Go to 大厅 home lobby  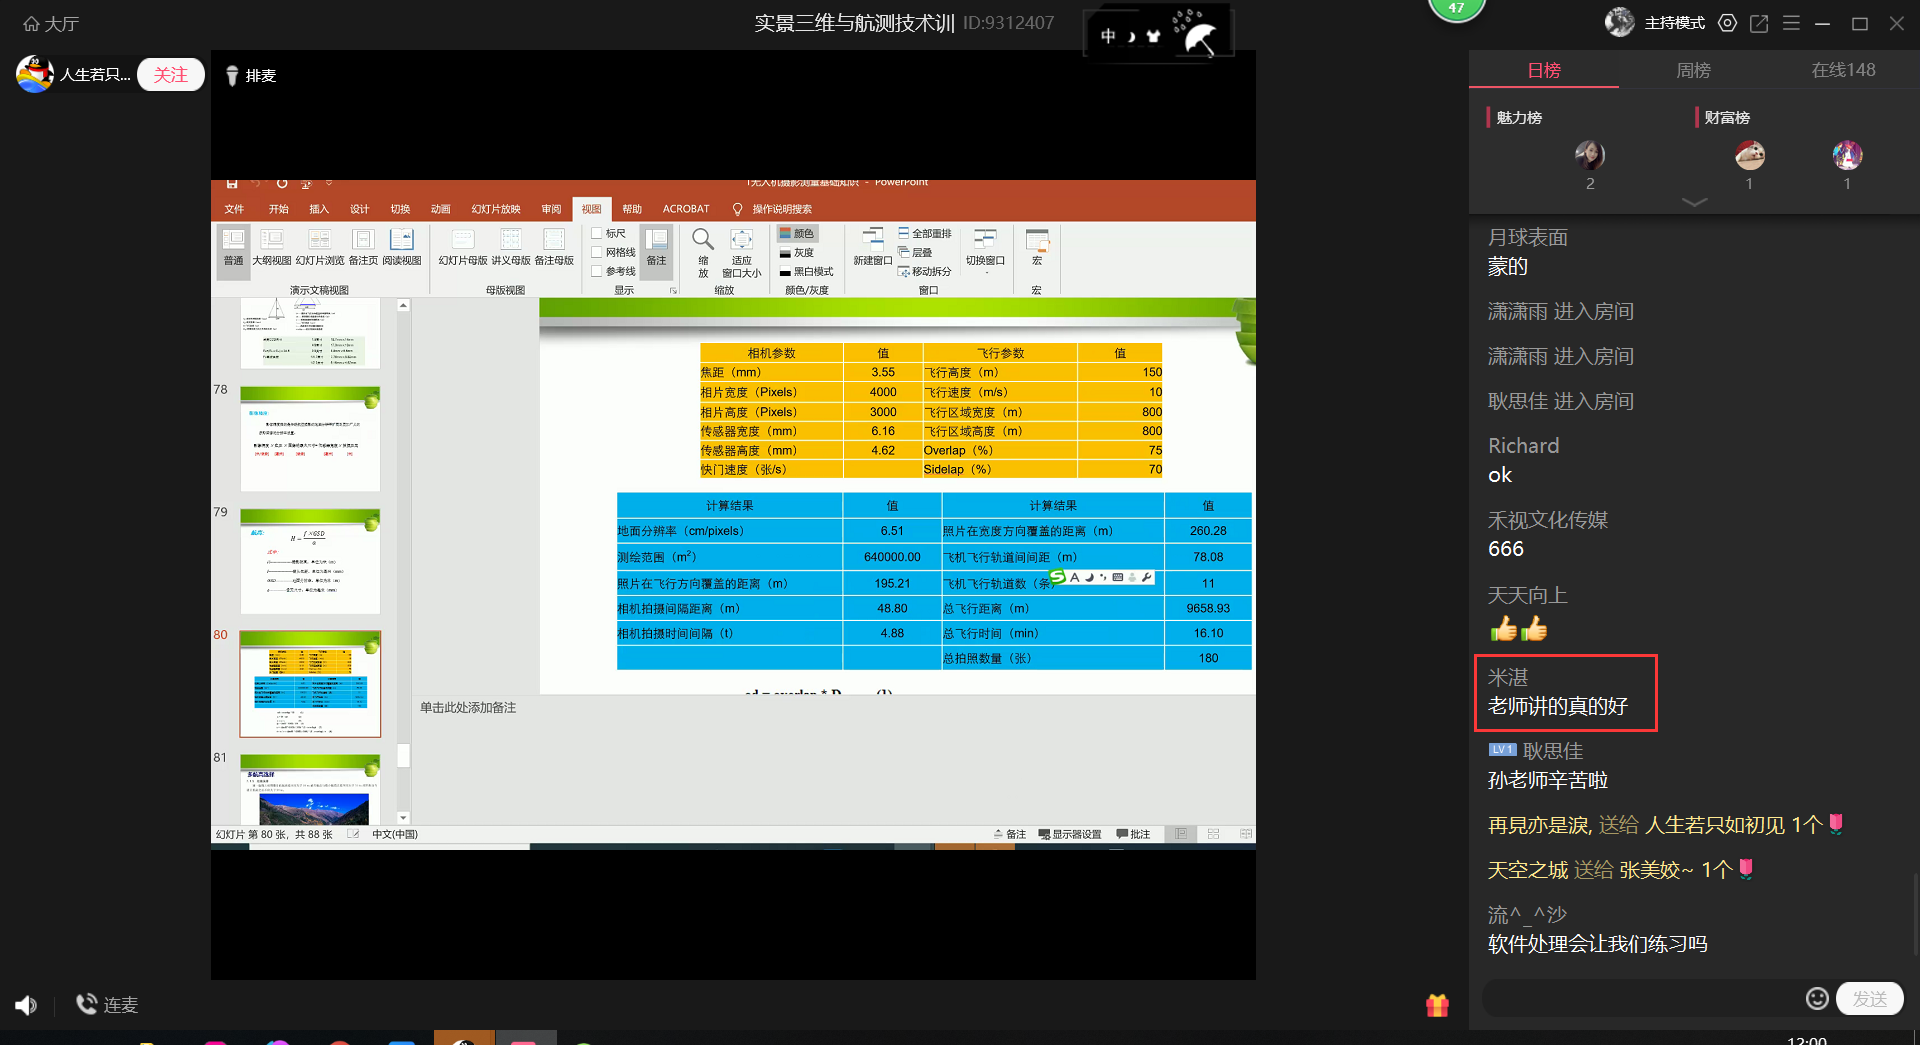tap(50, 23)
